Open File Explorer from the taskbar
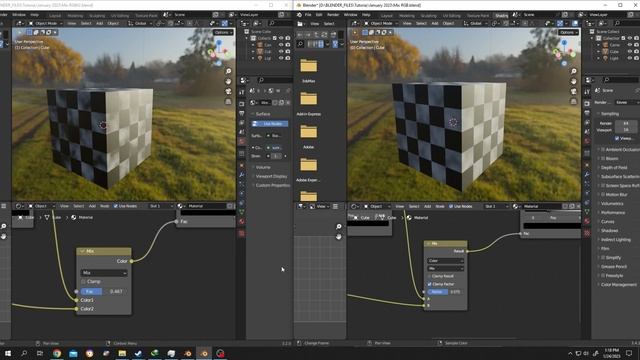640x360 pixels. (122, 353)
